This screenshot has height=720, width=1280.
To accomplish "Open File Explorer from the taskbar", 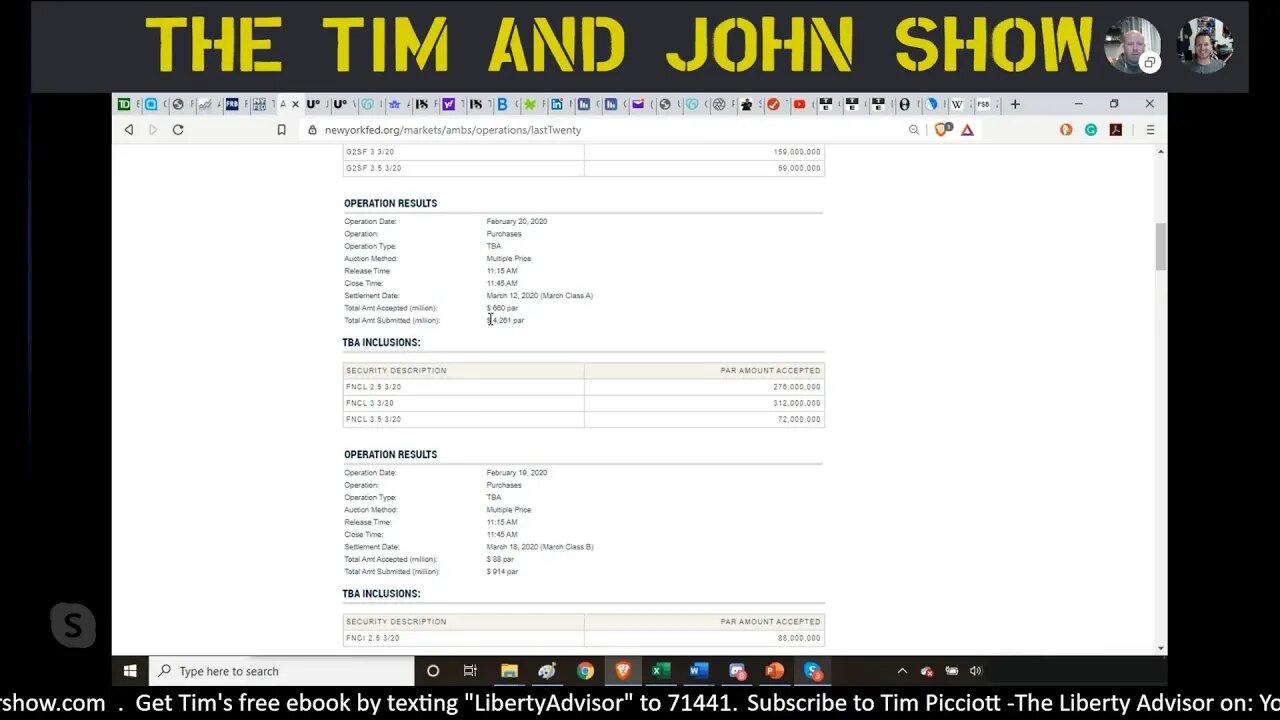I will tap(509, 671).
